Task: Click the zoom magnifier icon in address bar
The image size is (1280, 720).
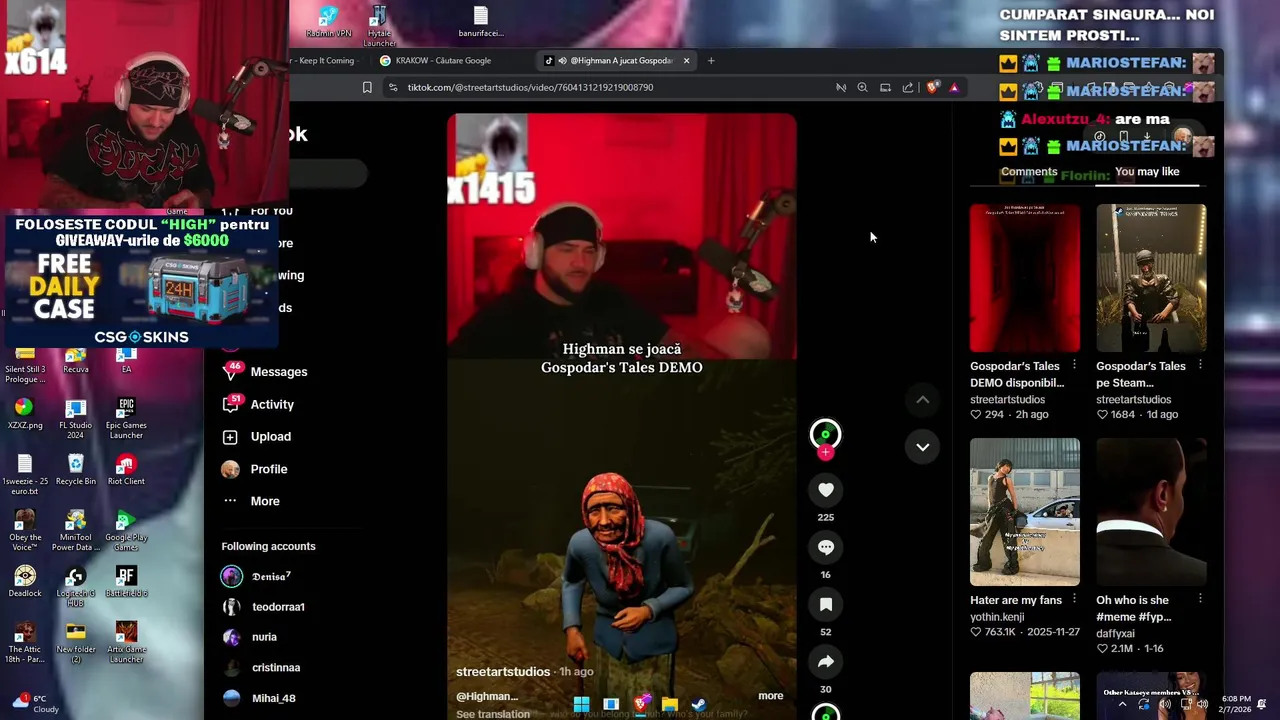Action: (x=862, y=88)
